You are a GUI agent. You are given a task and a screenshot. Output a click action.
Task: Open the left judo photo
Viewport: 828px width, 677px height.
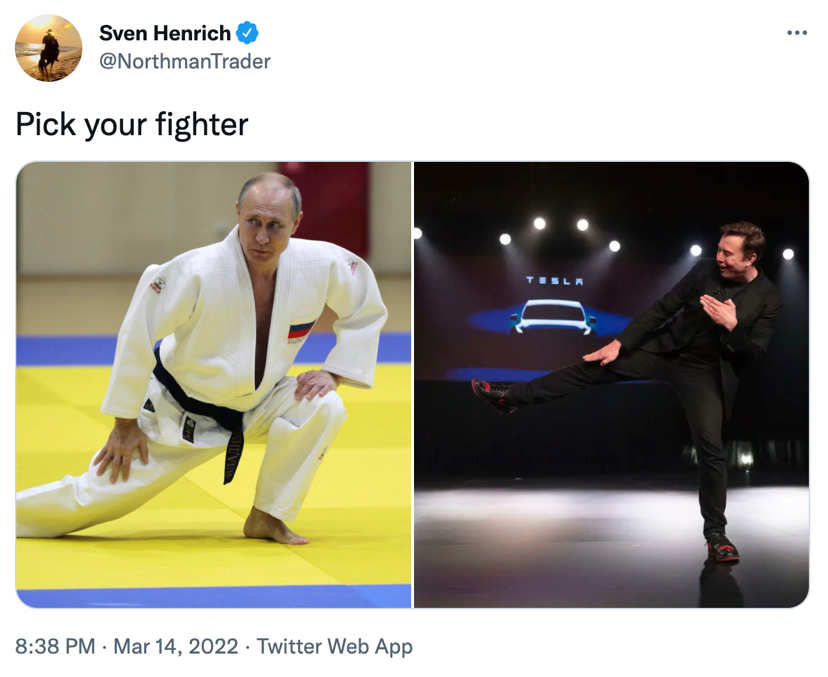tap(213, 384)
